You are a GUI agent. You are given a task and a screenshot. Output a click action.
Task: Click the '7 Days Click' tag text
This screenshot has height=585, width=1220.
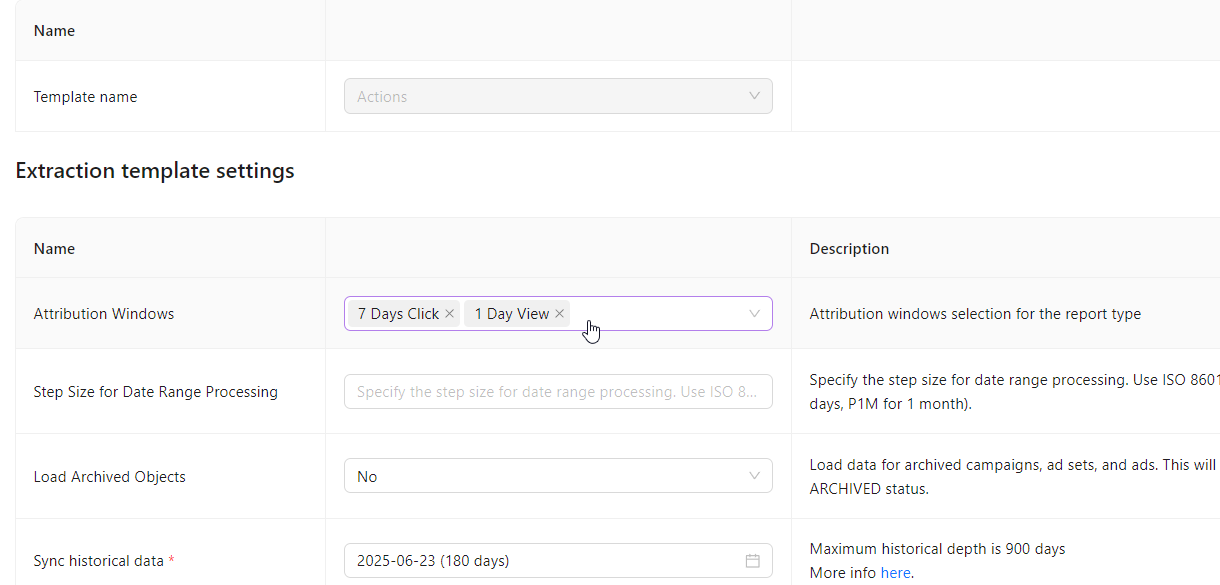398,314
